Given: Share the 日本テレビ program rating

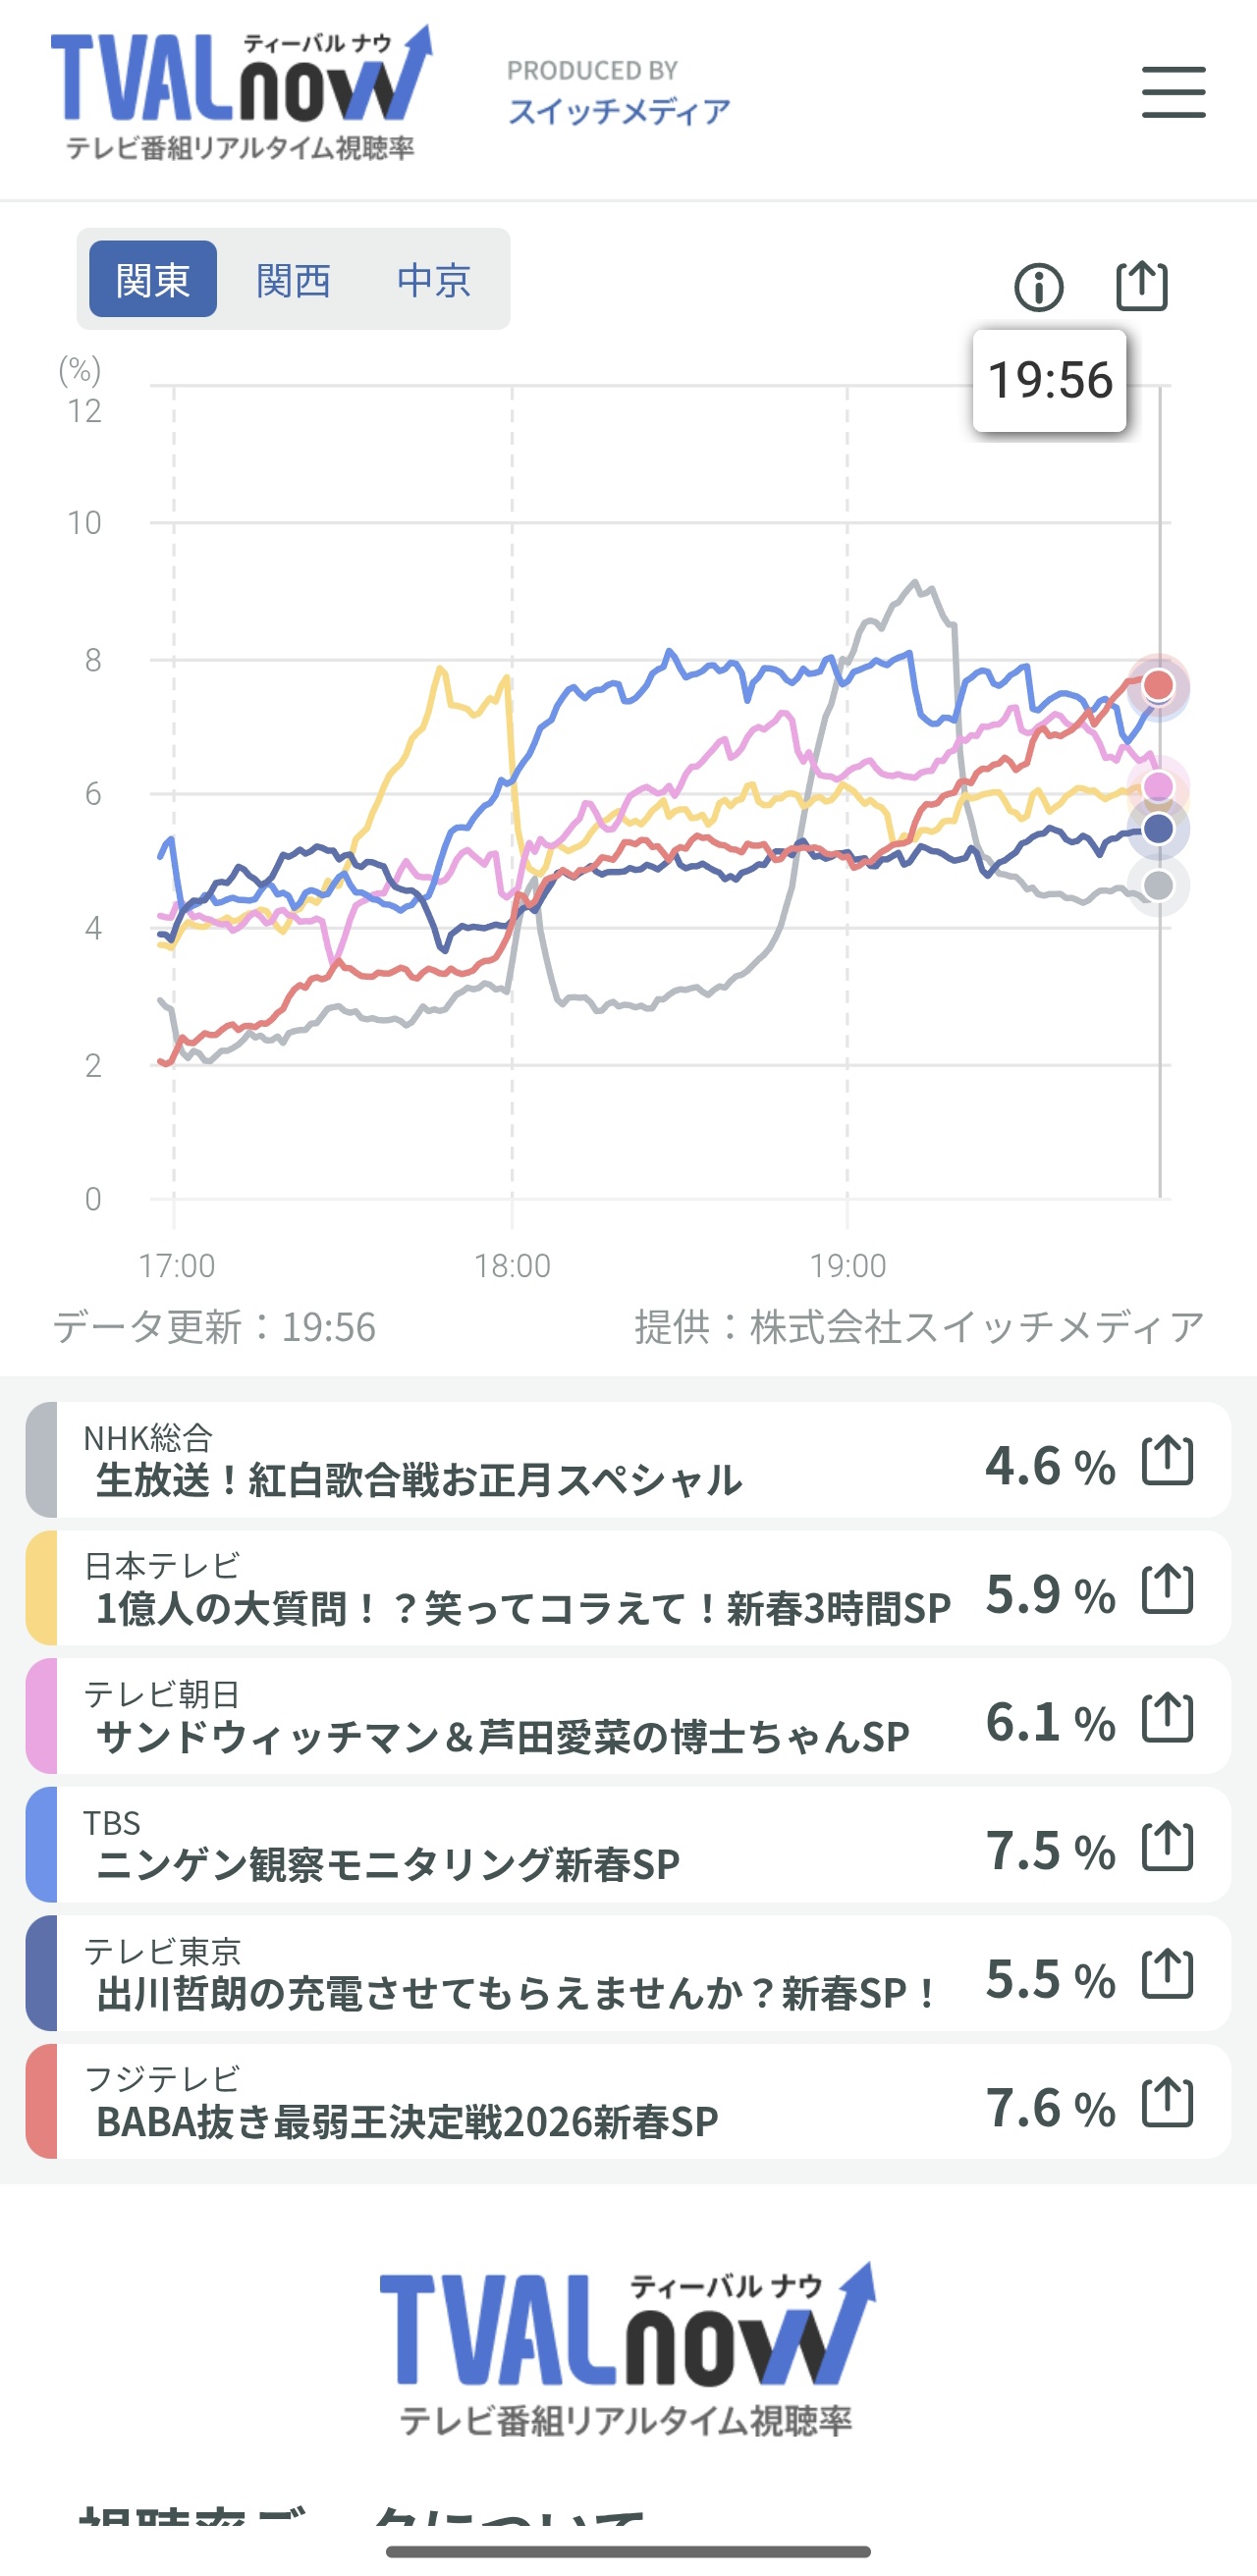Looking at the screenshot, I should tap(1167, 1589).
